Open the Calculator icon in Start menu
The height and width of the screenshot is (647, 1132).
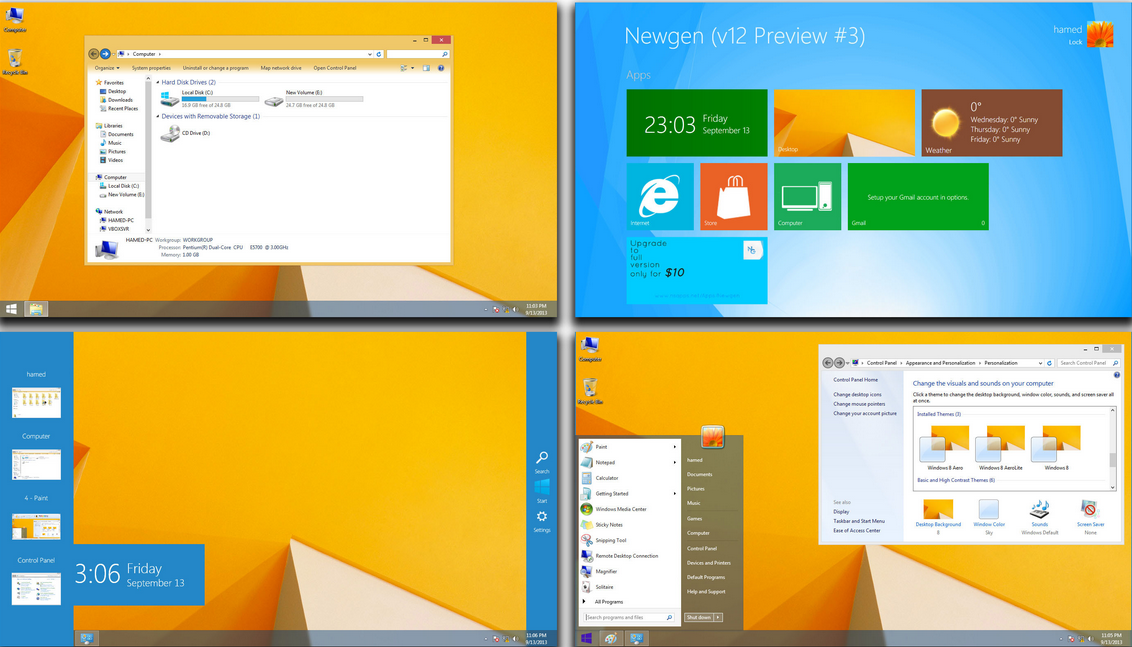tap(586, 478)
